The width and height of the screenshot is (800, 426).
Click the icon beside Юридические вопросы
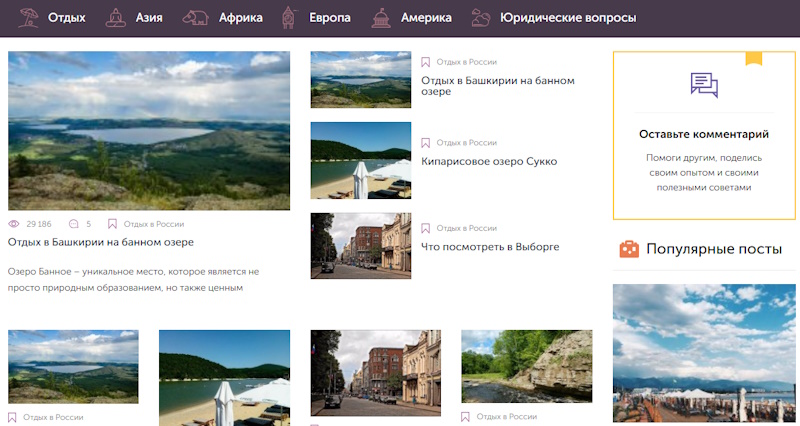point(481,18)
